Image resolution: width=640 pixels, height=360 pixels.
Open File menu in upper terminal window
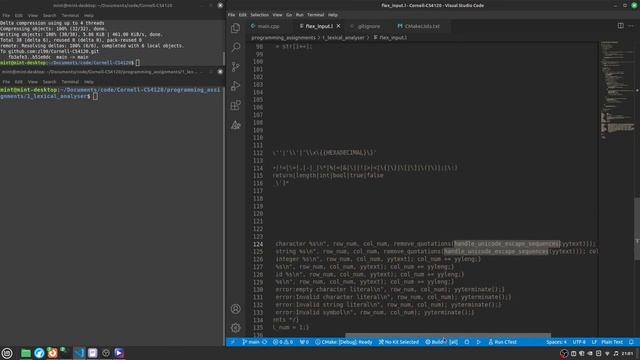[6, 16]
